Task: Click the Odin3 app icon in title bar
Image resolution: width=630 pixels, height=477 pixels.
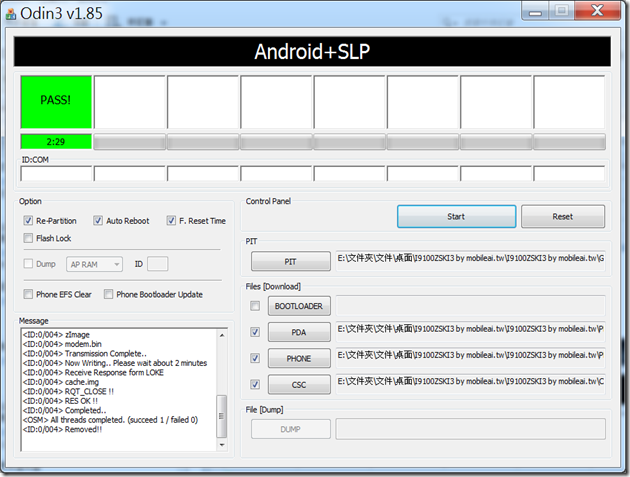Action: (x=11, y=13)
